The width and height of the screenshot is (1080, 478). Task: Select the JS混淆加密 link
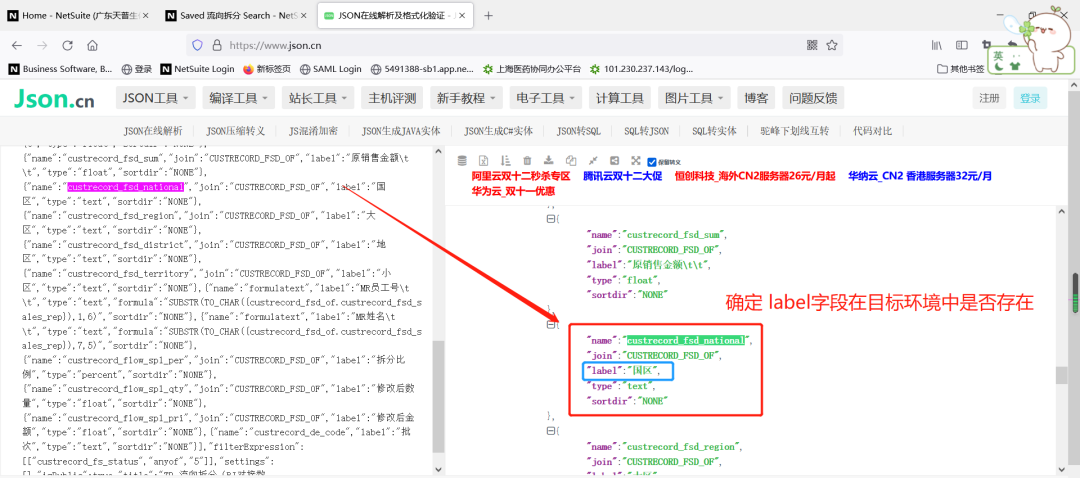[313, 131]
